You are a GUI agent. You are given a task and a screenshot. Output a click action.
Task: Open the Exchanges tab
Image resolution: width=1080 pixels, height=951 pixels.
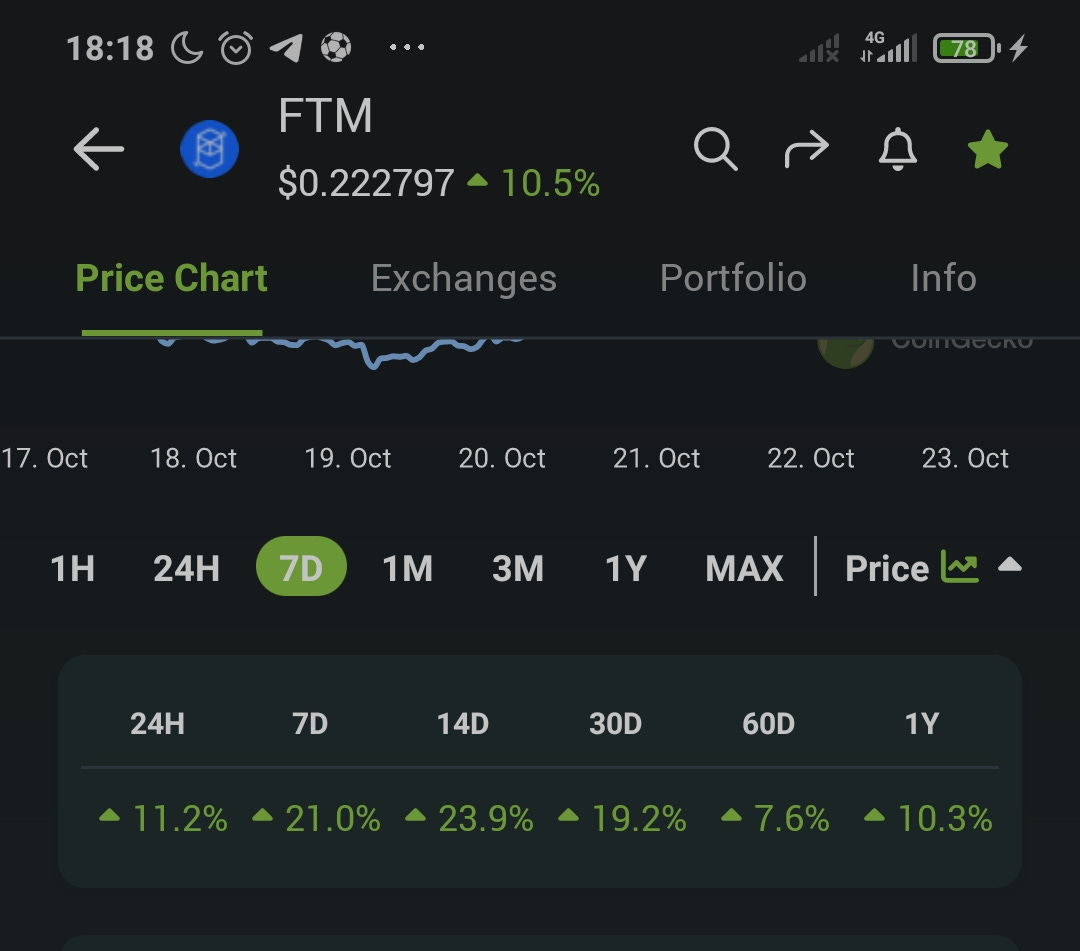[x=464, y=278]
